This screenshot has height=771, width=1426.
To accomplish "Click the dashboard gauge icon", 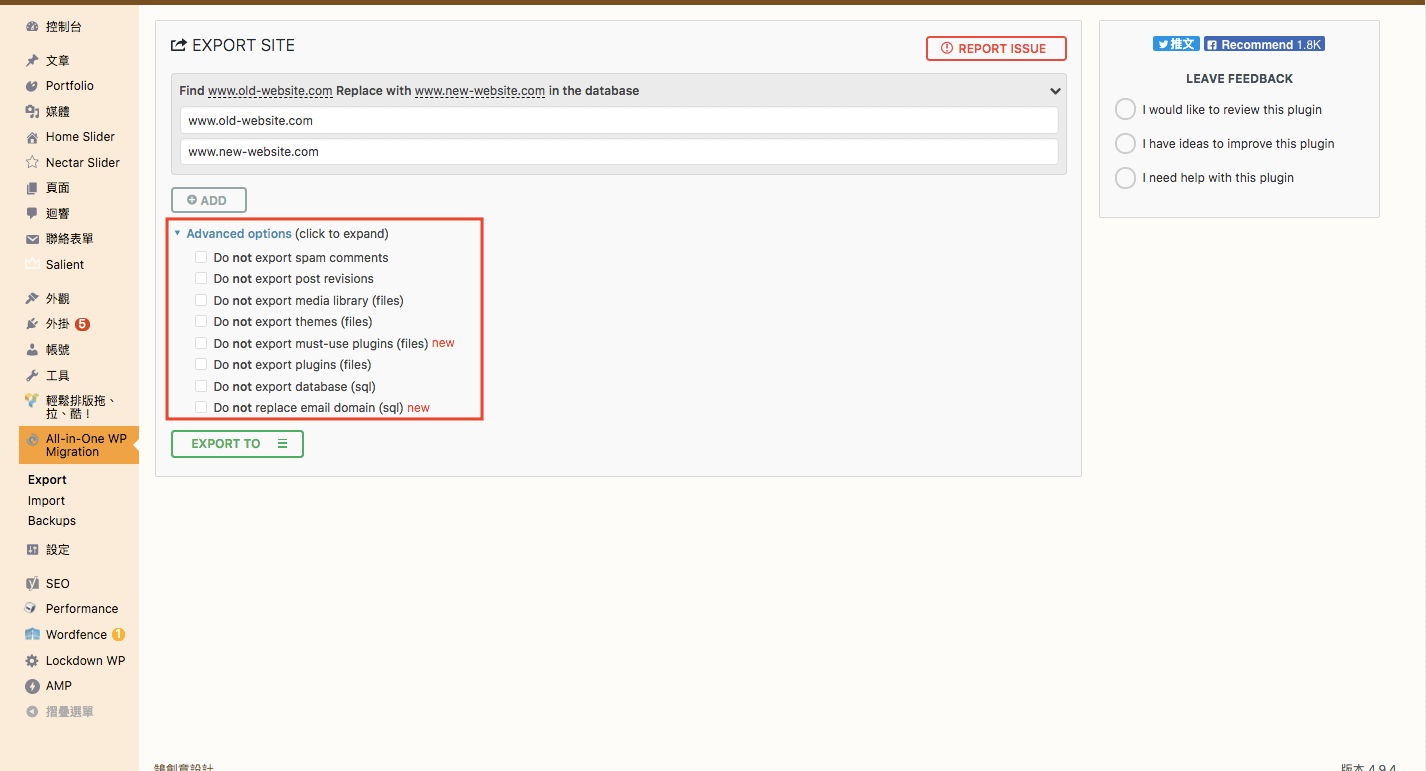I will click(x=32, y=27).
